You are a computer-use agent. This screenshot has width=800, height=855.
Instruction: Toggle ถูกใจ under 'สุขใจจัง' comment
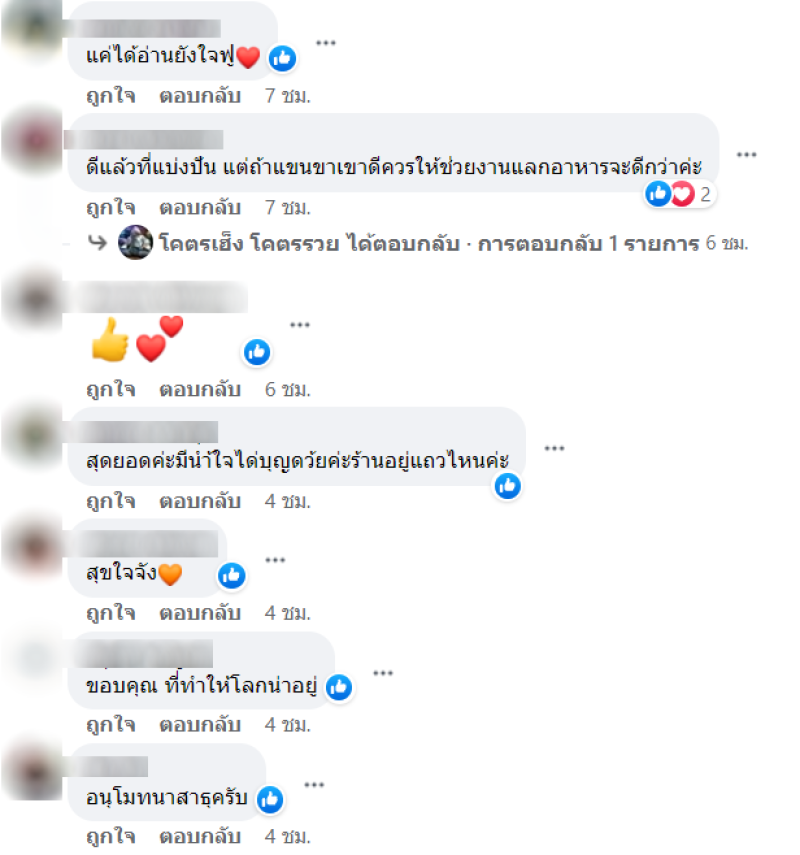tap(111, 613)
